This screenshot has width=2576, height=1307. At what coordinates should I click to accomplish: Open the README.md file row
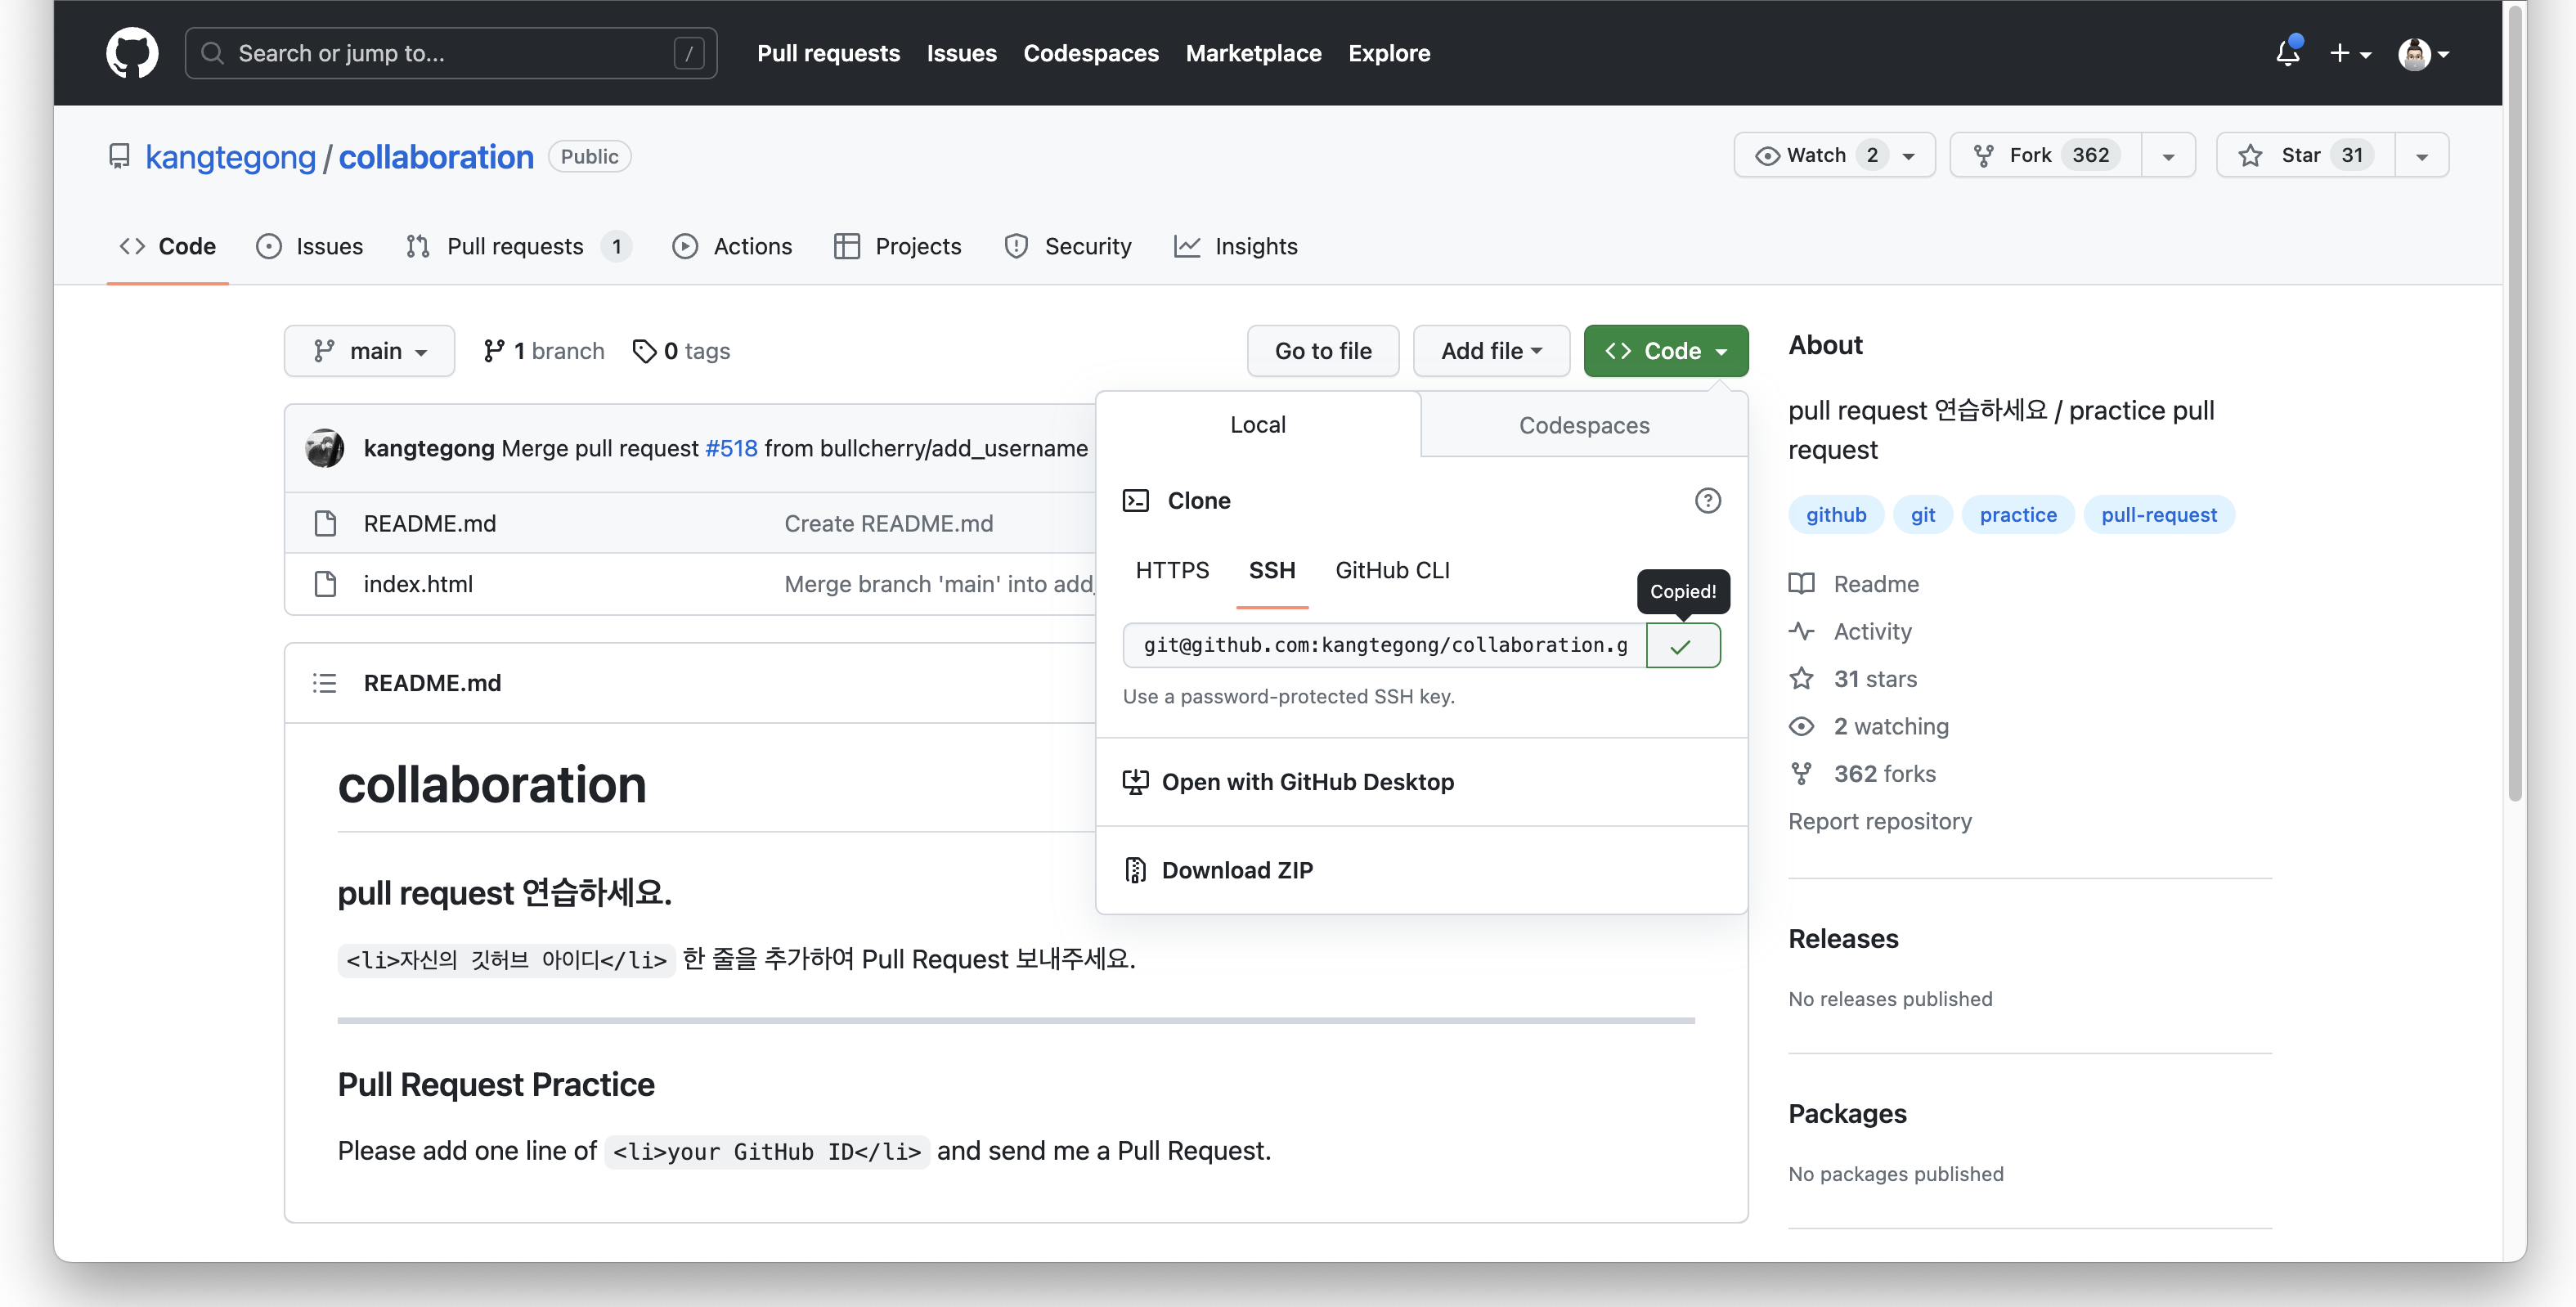tap(690, 523)
